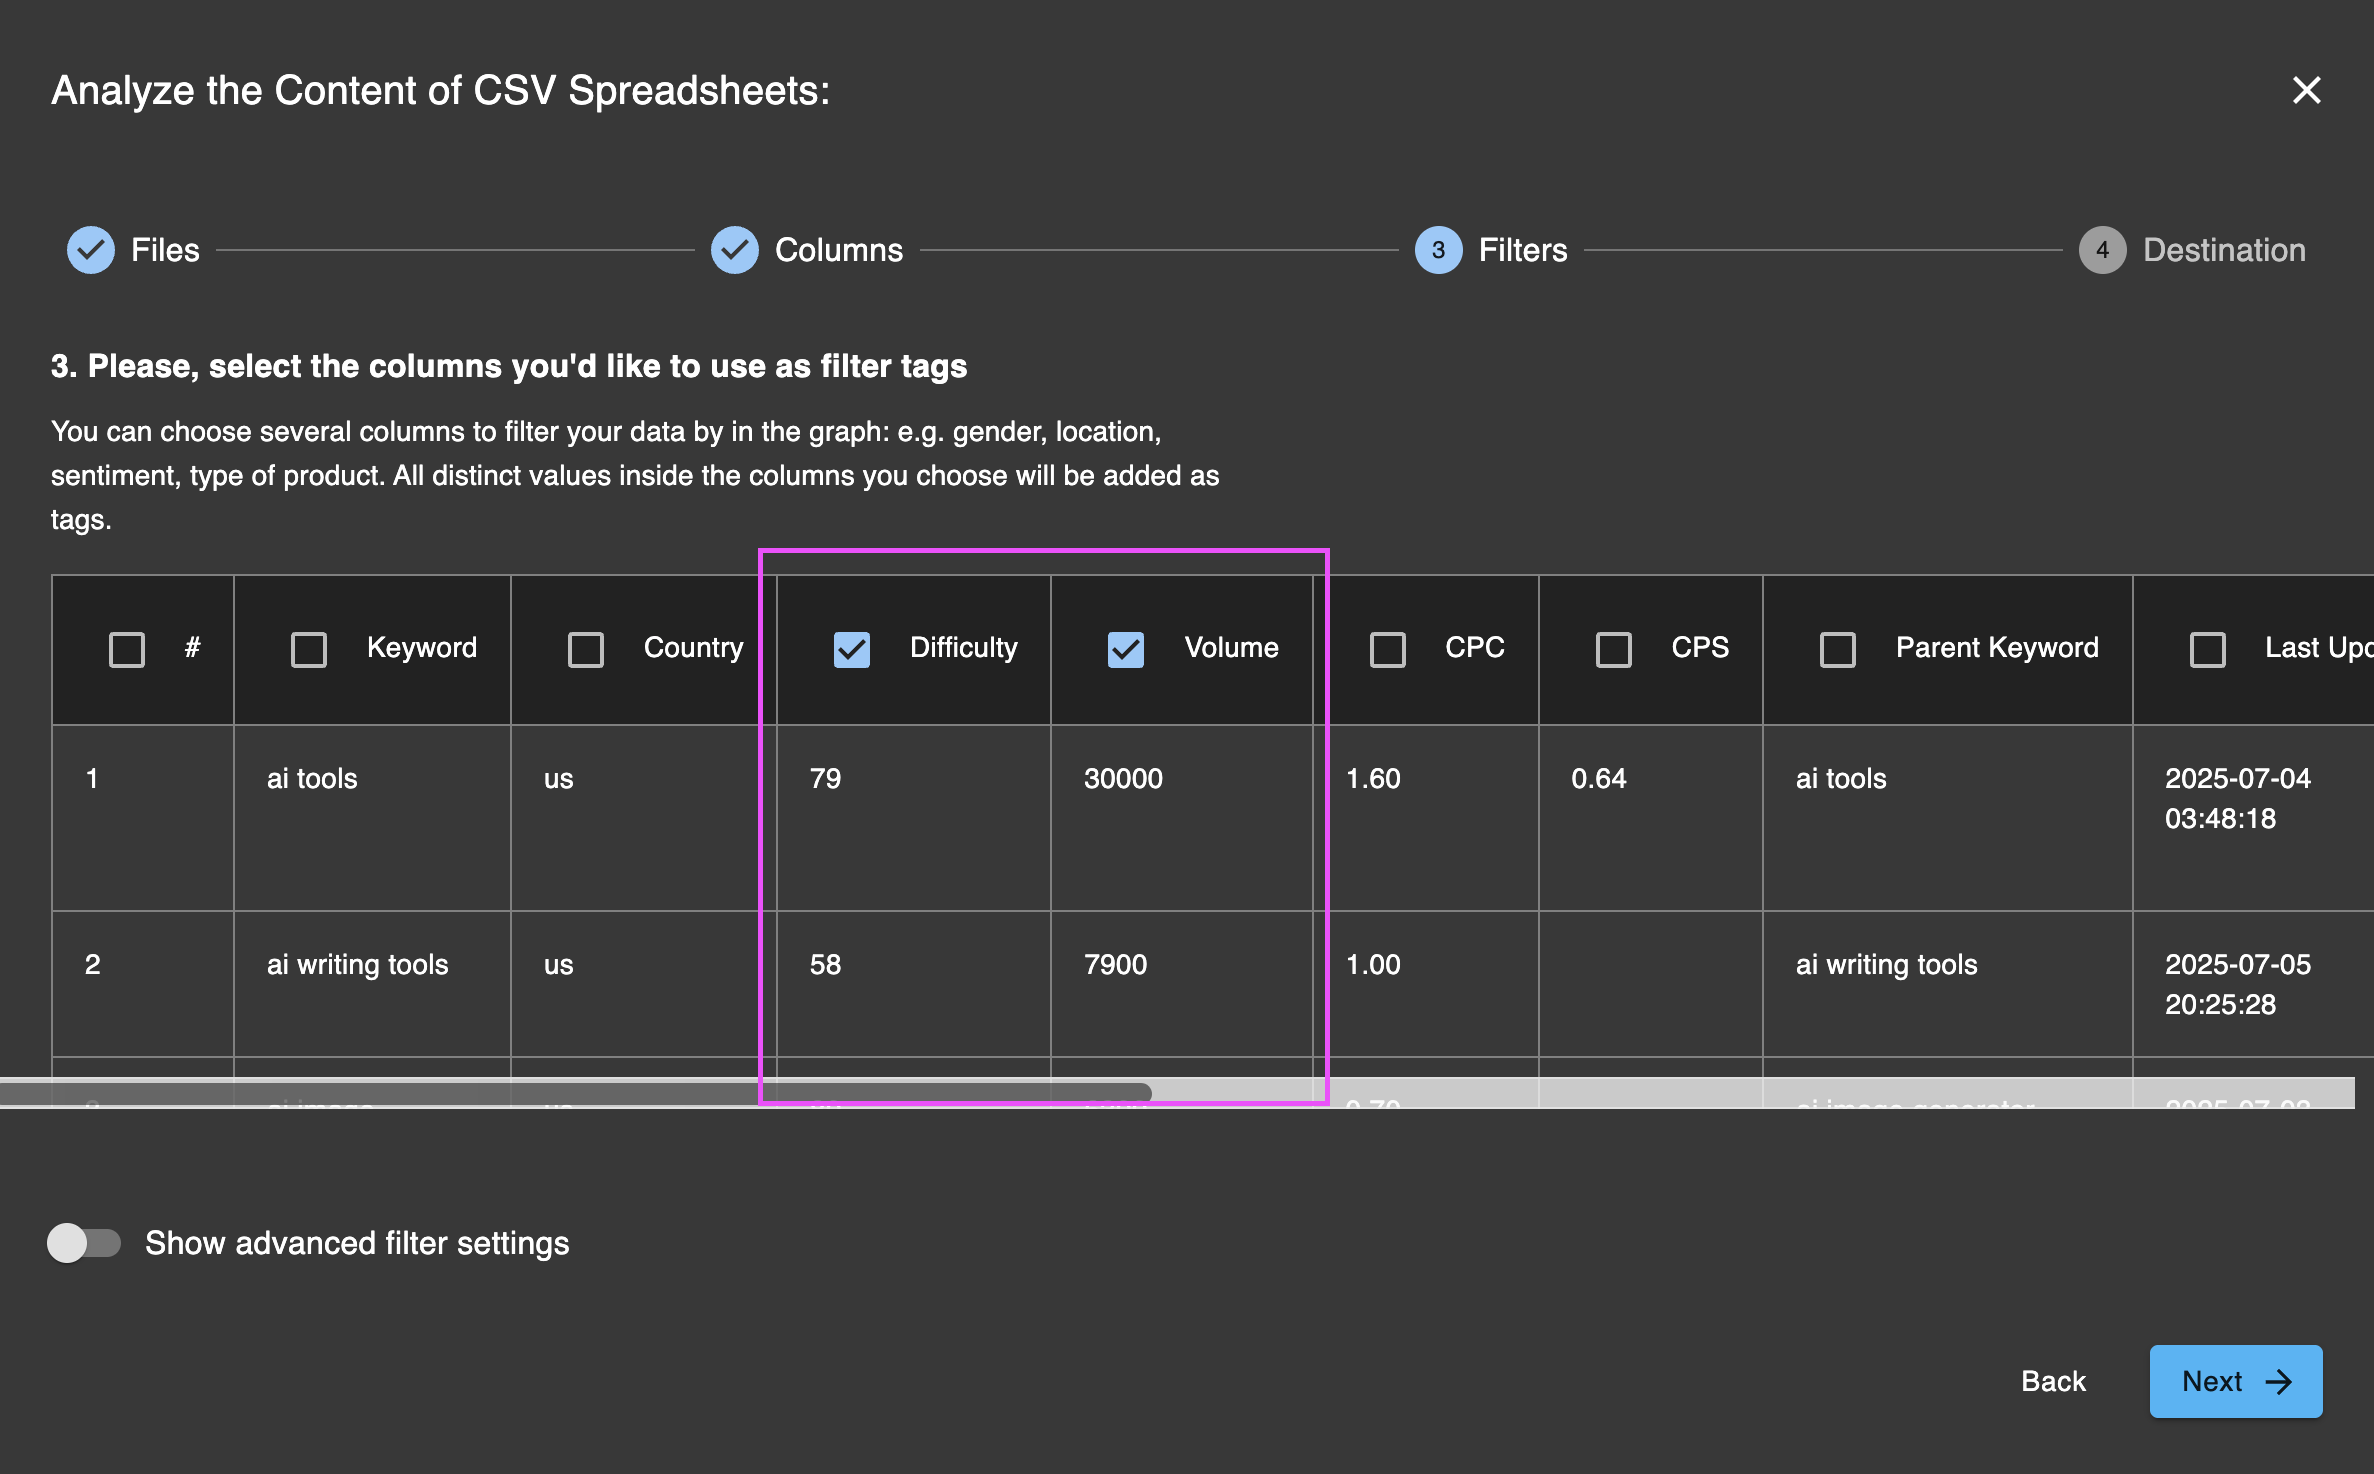This screenshot has width=2374, height=1474.
Task: Uncheck the Volume column checkbox
Action: pos(1126,649)
